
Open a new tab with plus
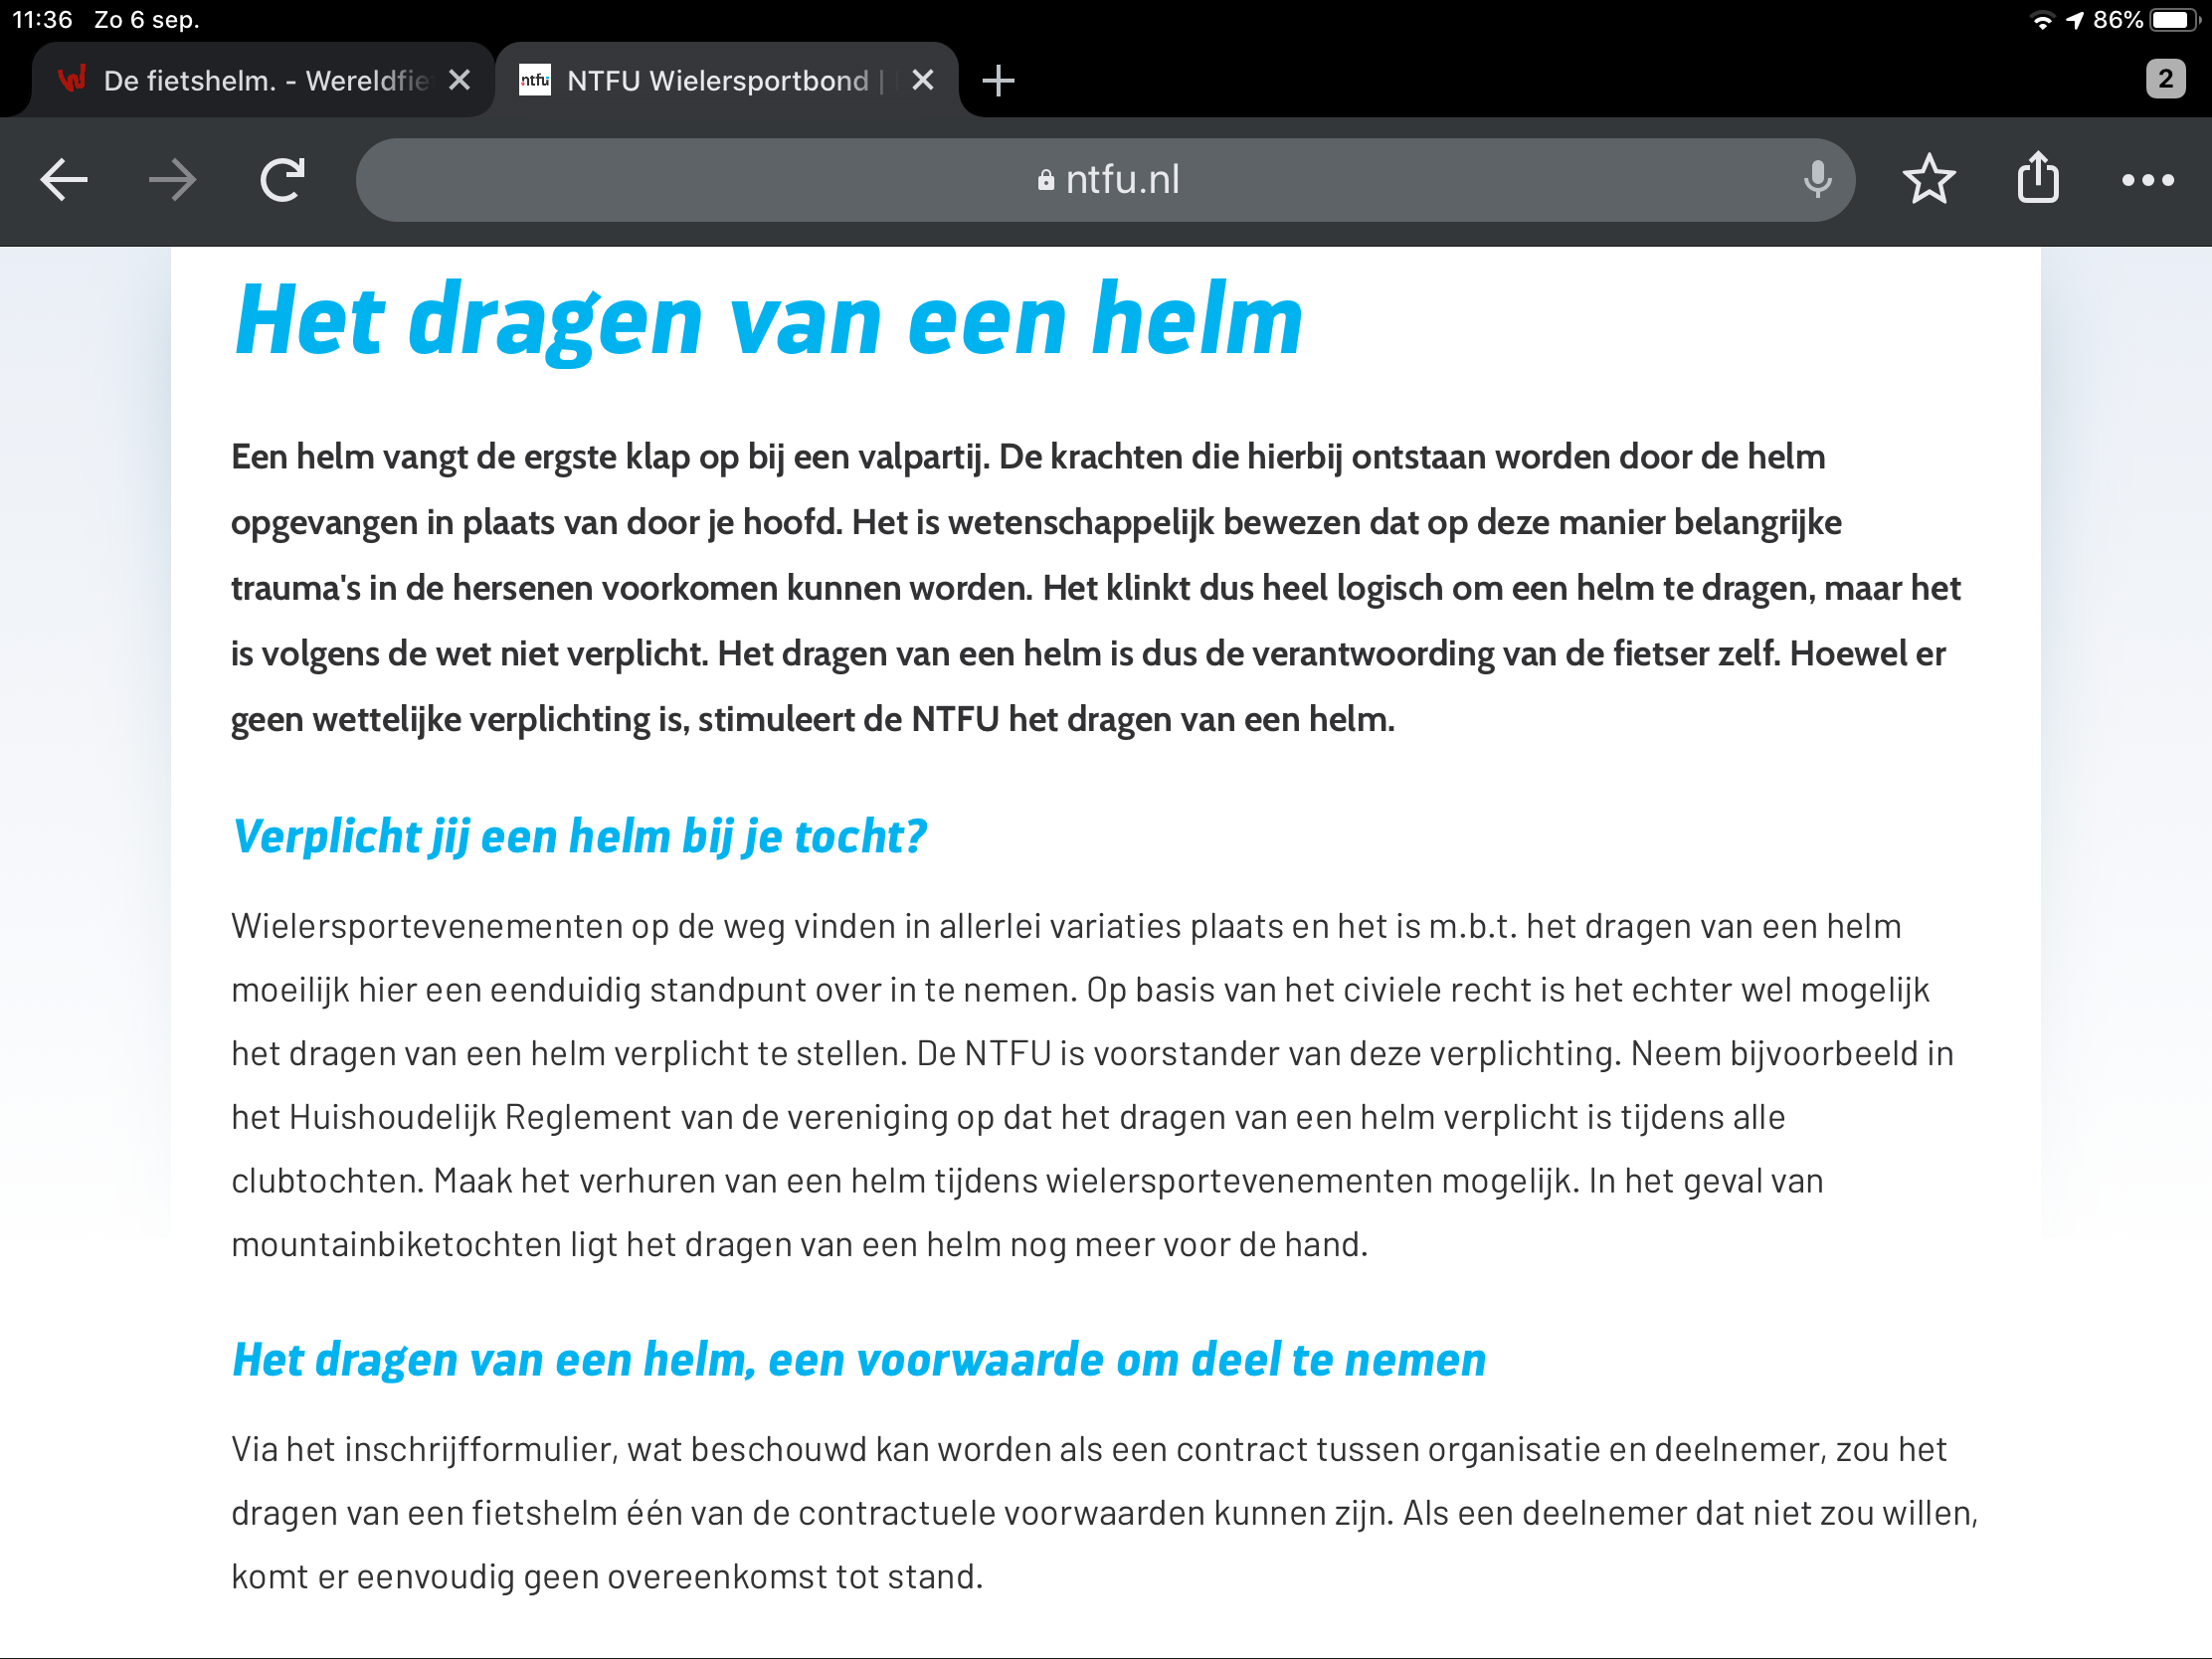pyautogui.click(x=998, y=80)
